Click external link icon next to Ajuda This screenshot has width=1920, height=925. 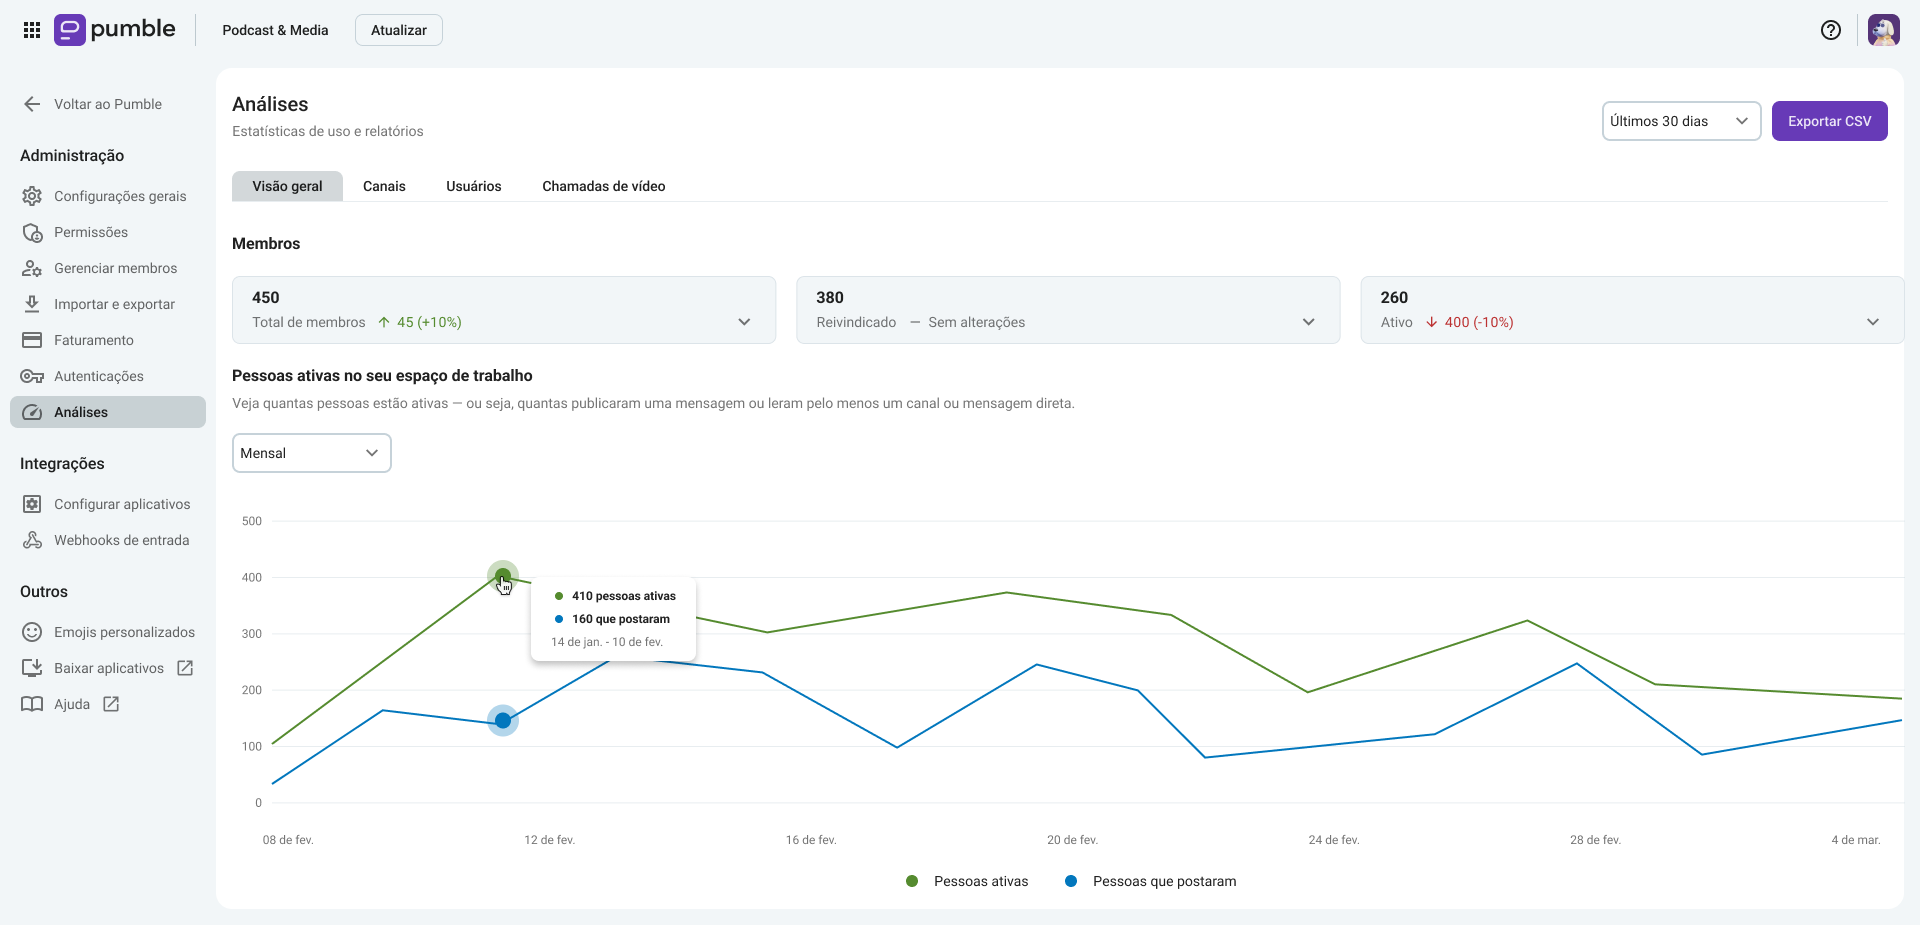pos(111,704)
